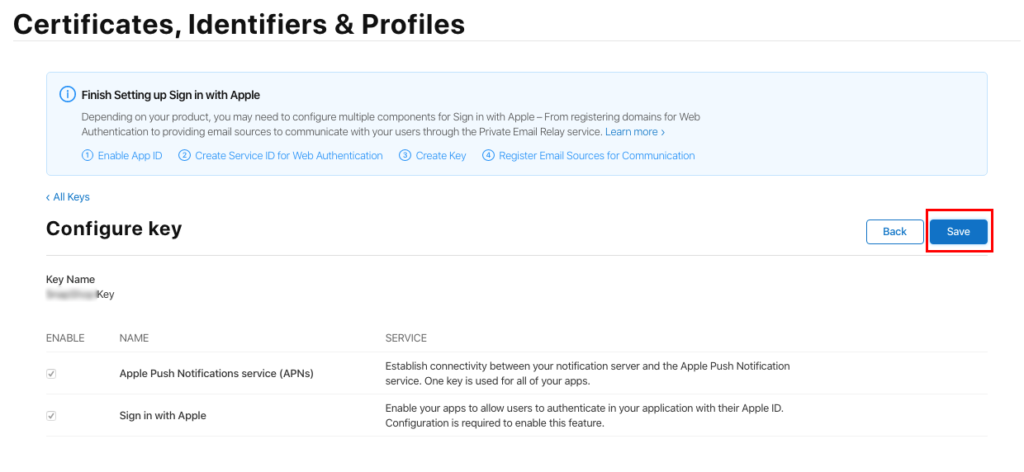Click the circled number 4 step icon
1024x472 pixels.
tap(488, 155)
